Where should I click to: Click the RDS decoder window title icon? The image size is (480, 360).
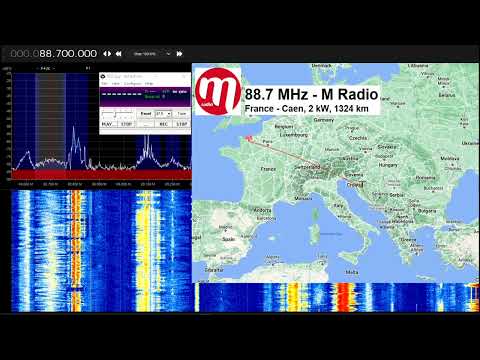[103, 76]
